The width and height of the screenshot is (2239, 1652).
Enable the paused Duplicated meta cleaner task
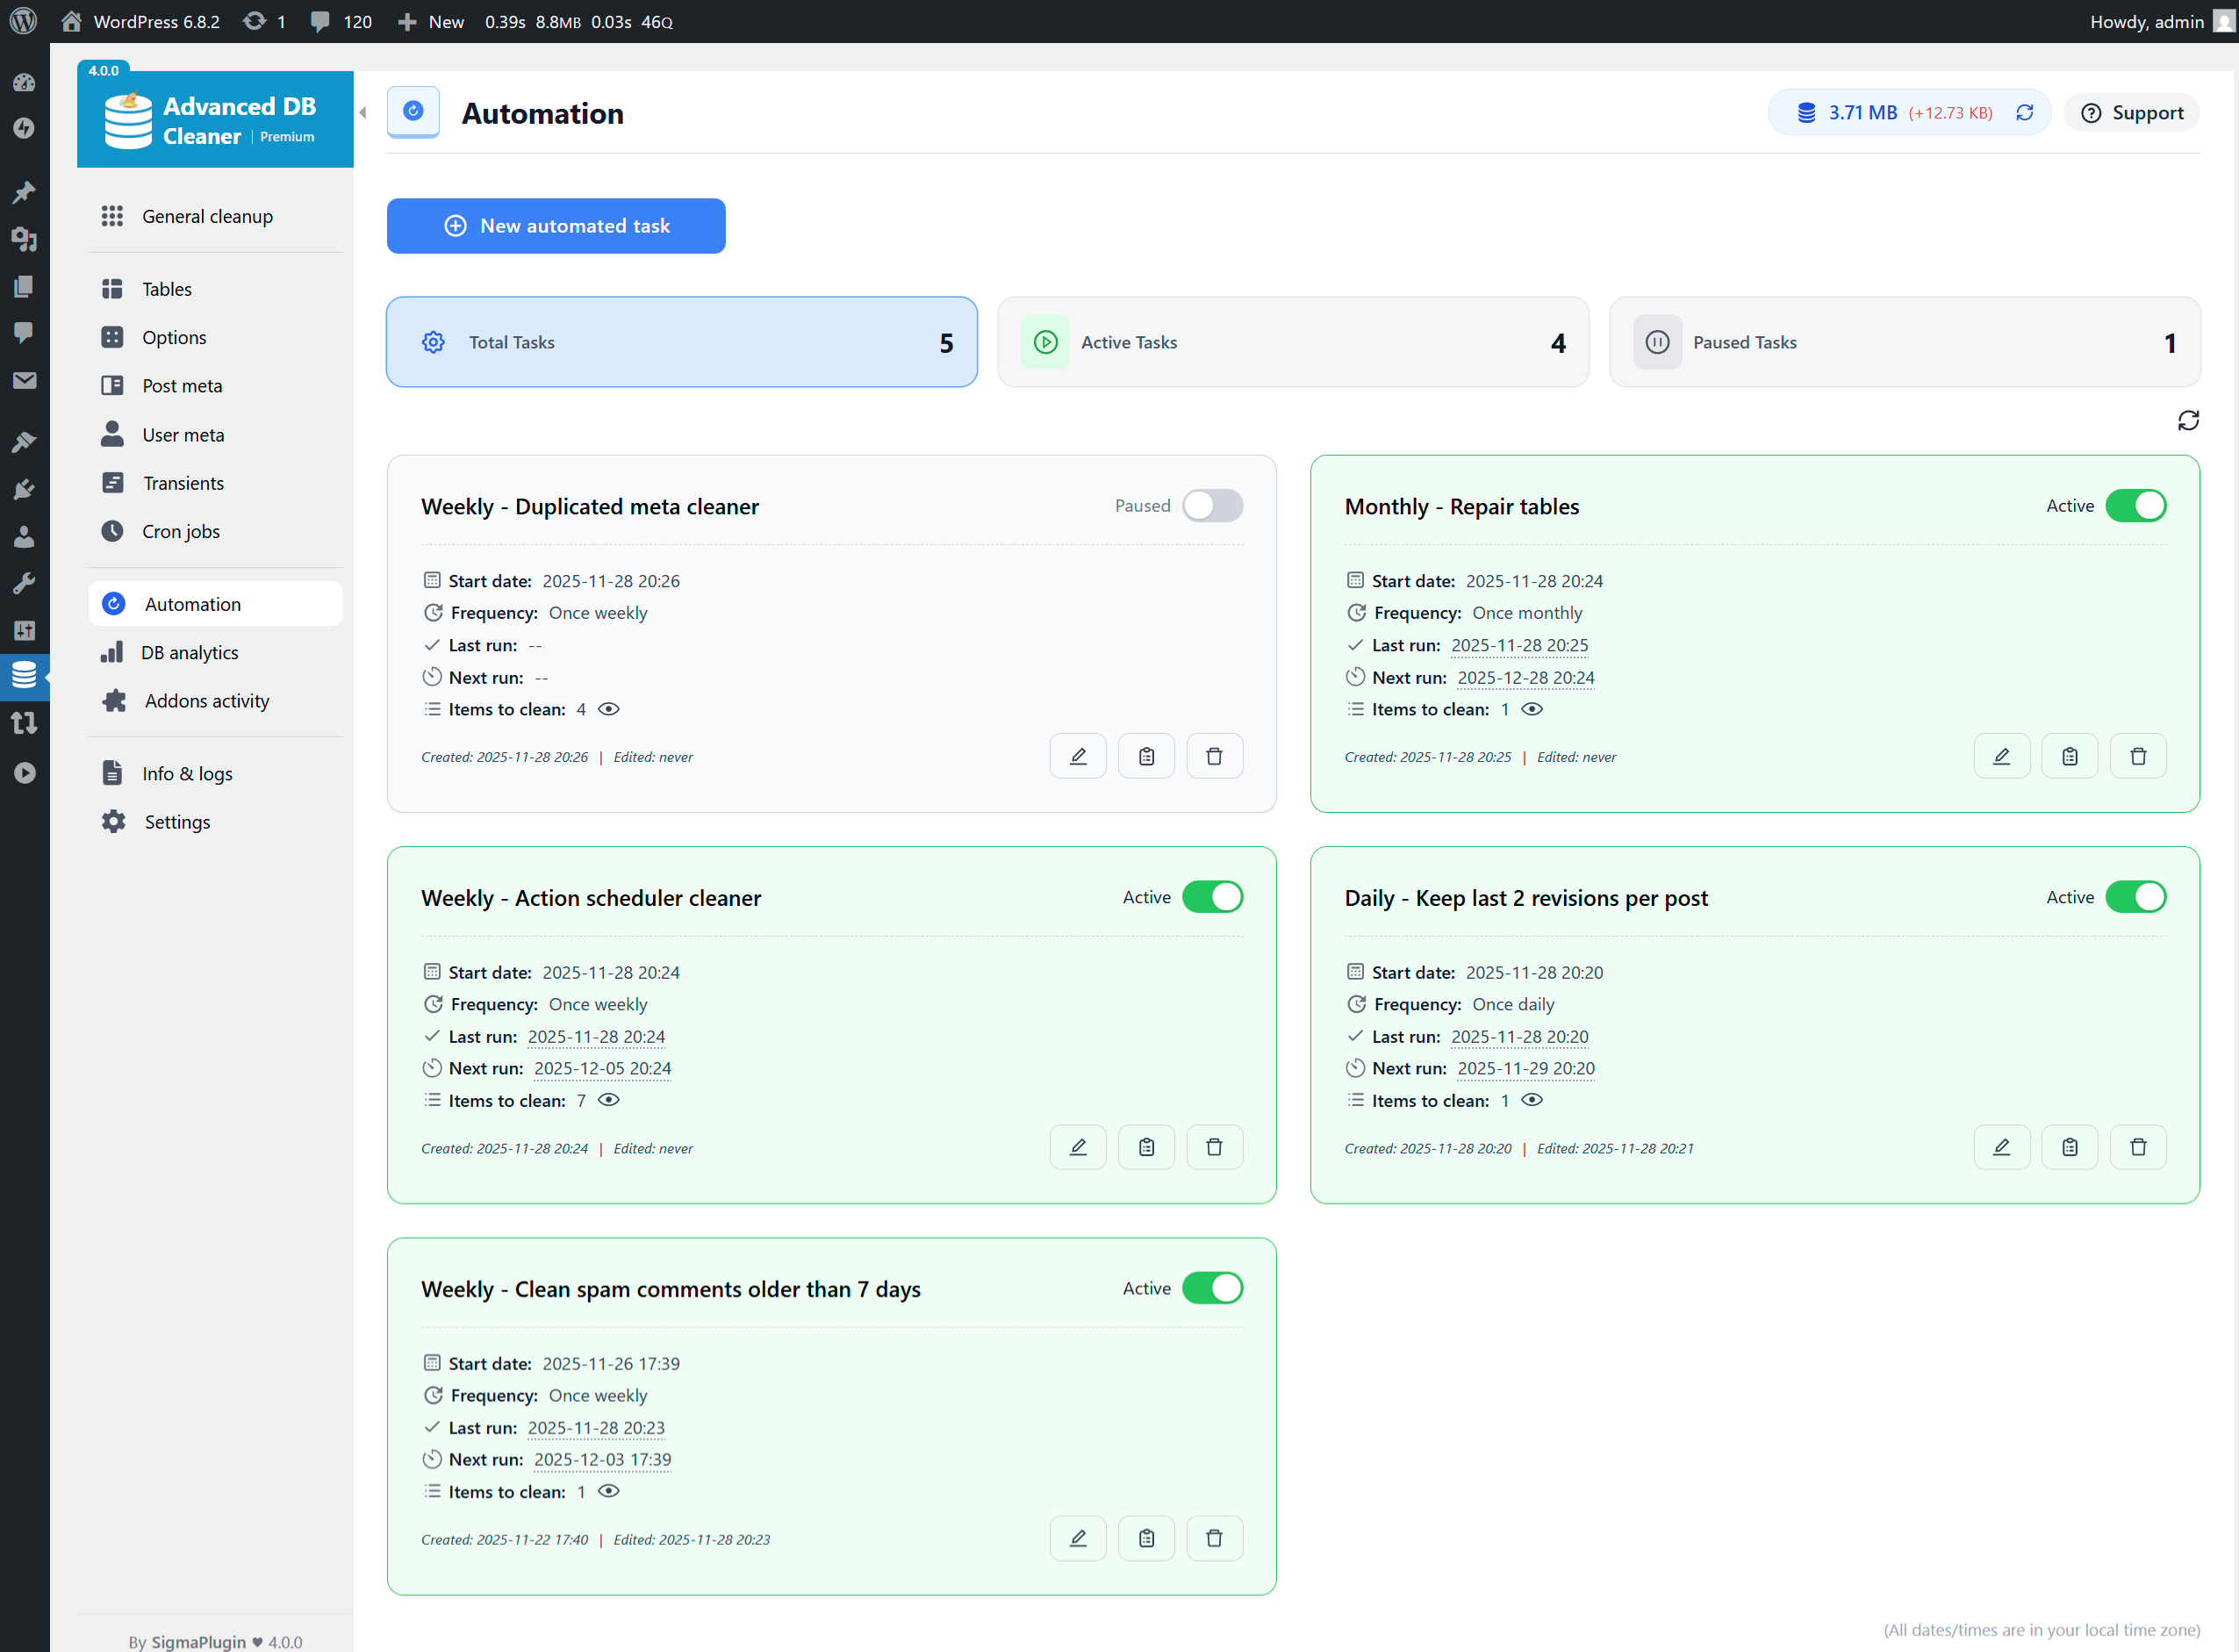[1212, 505]
